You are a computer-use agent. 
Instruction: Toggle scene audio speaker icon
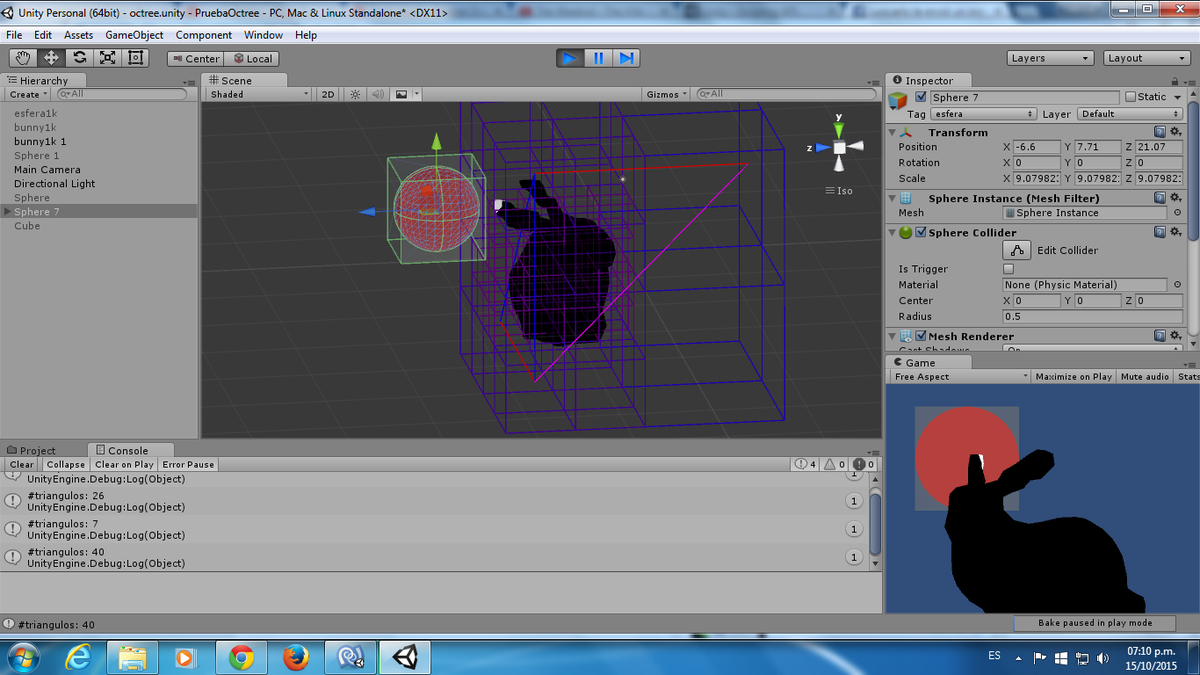tap(378, 94)
